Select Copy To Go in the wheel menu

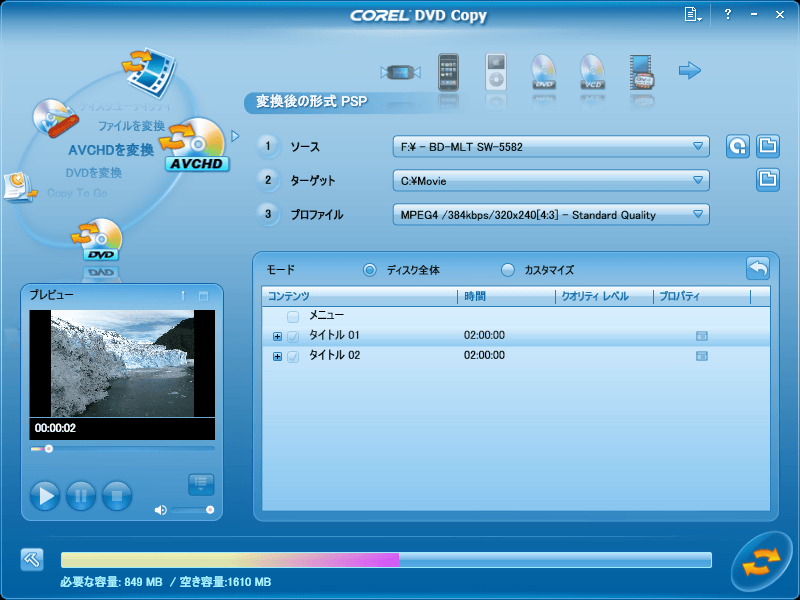[x=77, y=193]
